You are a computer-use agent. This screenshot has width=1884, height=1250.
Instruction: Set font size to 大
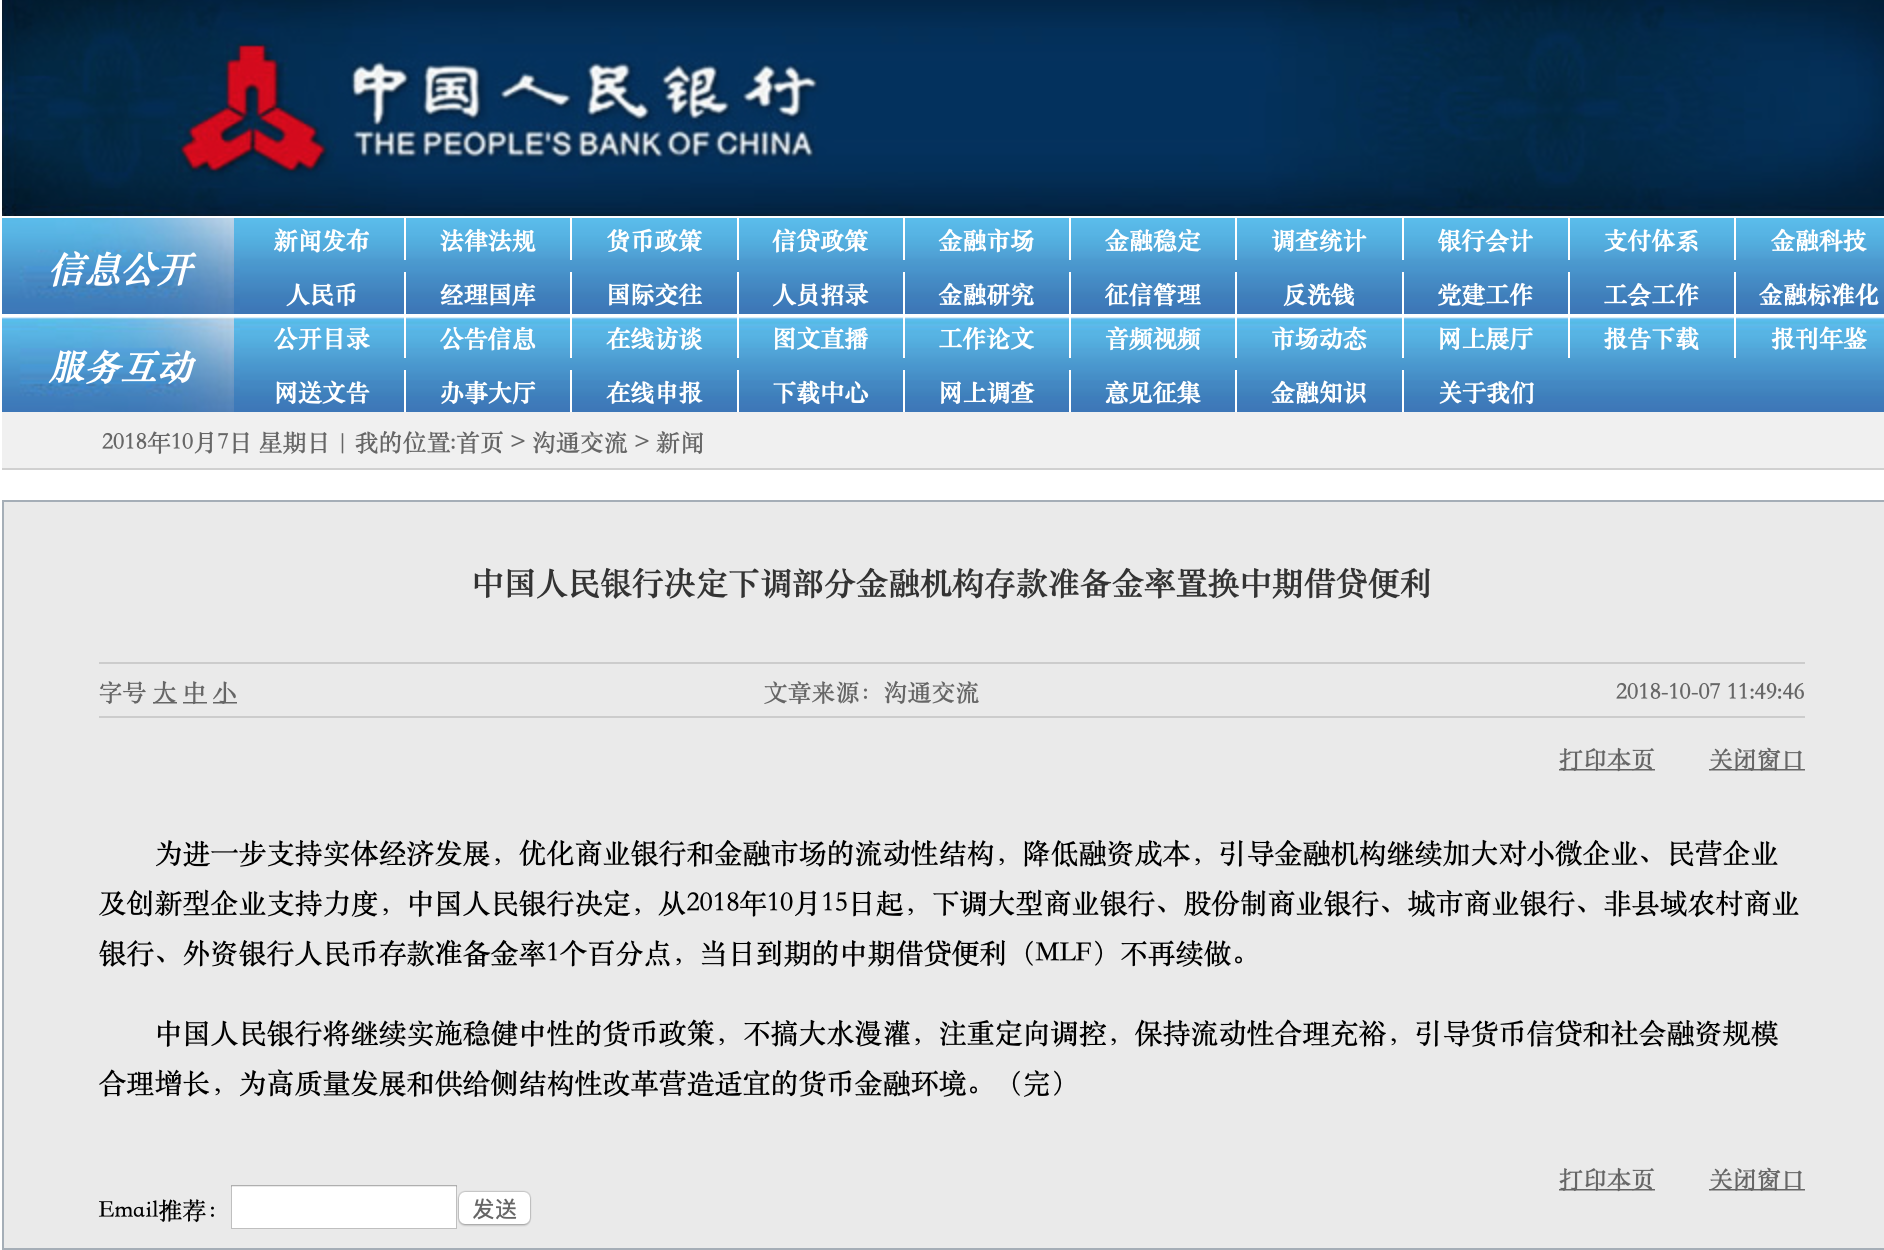point(165,693)
